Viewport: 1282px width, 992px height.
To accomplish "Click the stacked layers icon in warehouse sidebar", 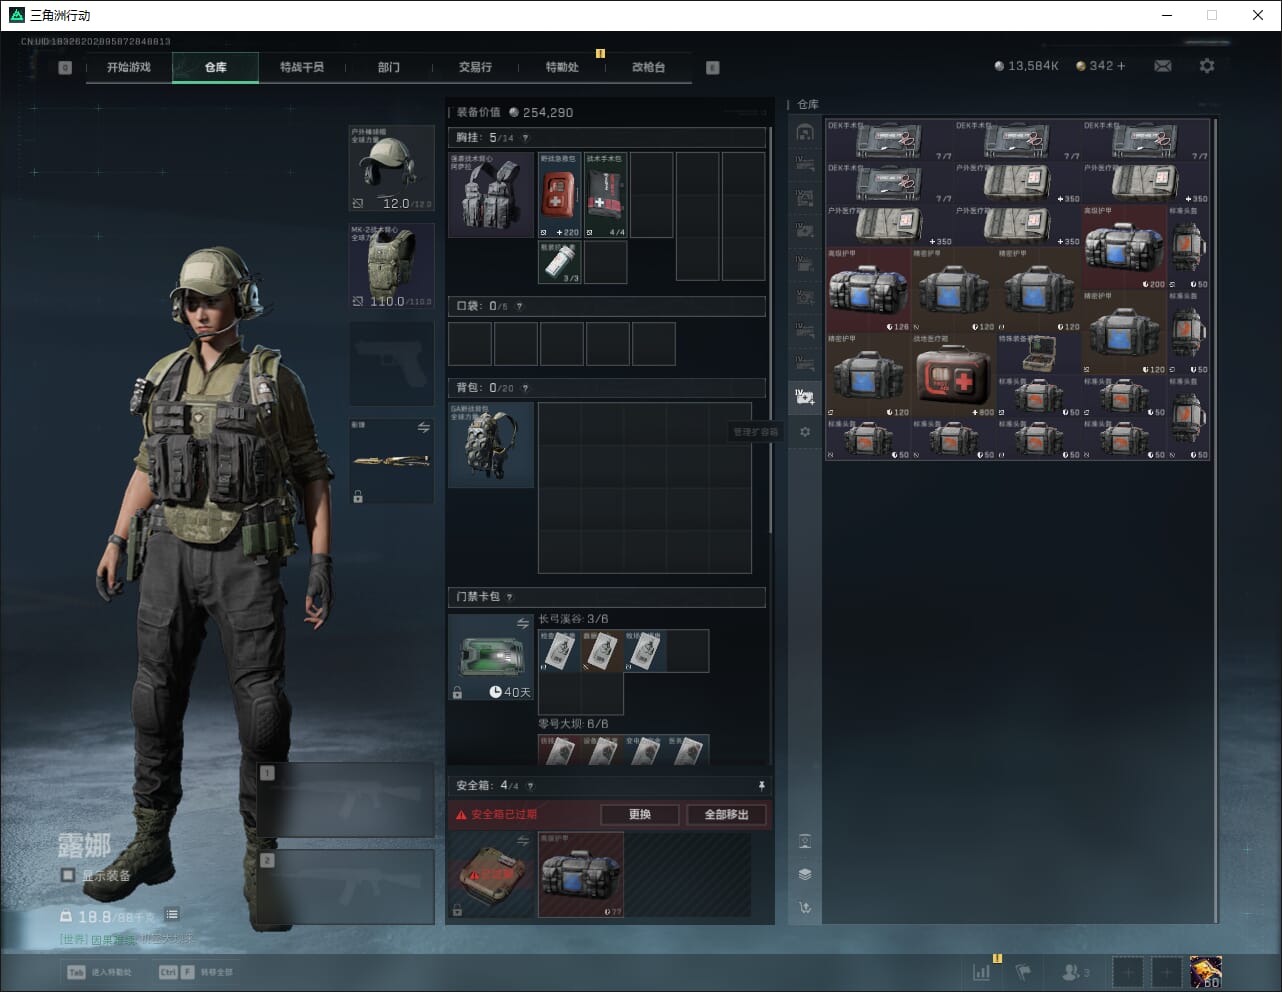I will 805,874.
